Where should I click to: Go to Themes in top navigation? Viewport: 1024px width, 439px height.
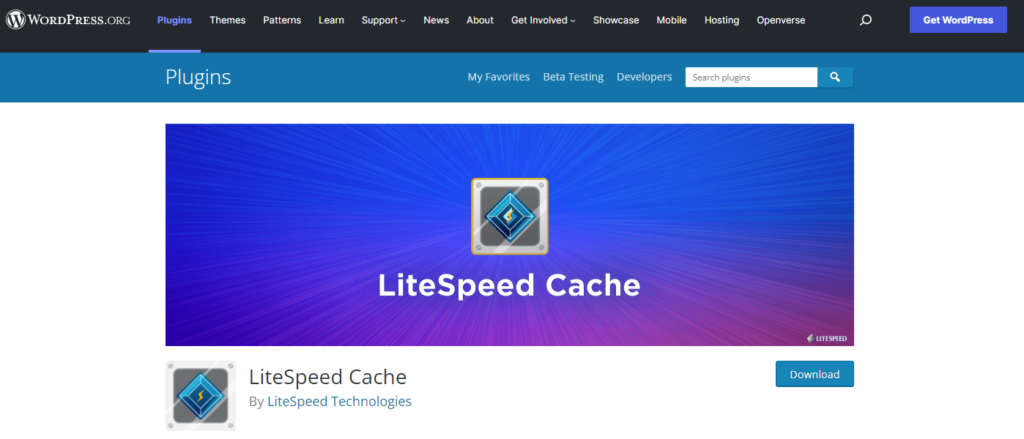pos(227,20)
